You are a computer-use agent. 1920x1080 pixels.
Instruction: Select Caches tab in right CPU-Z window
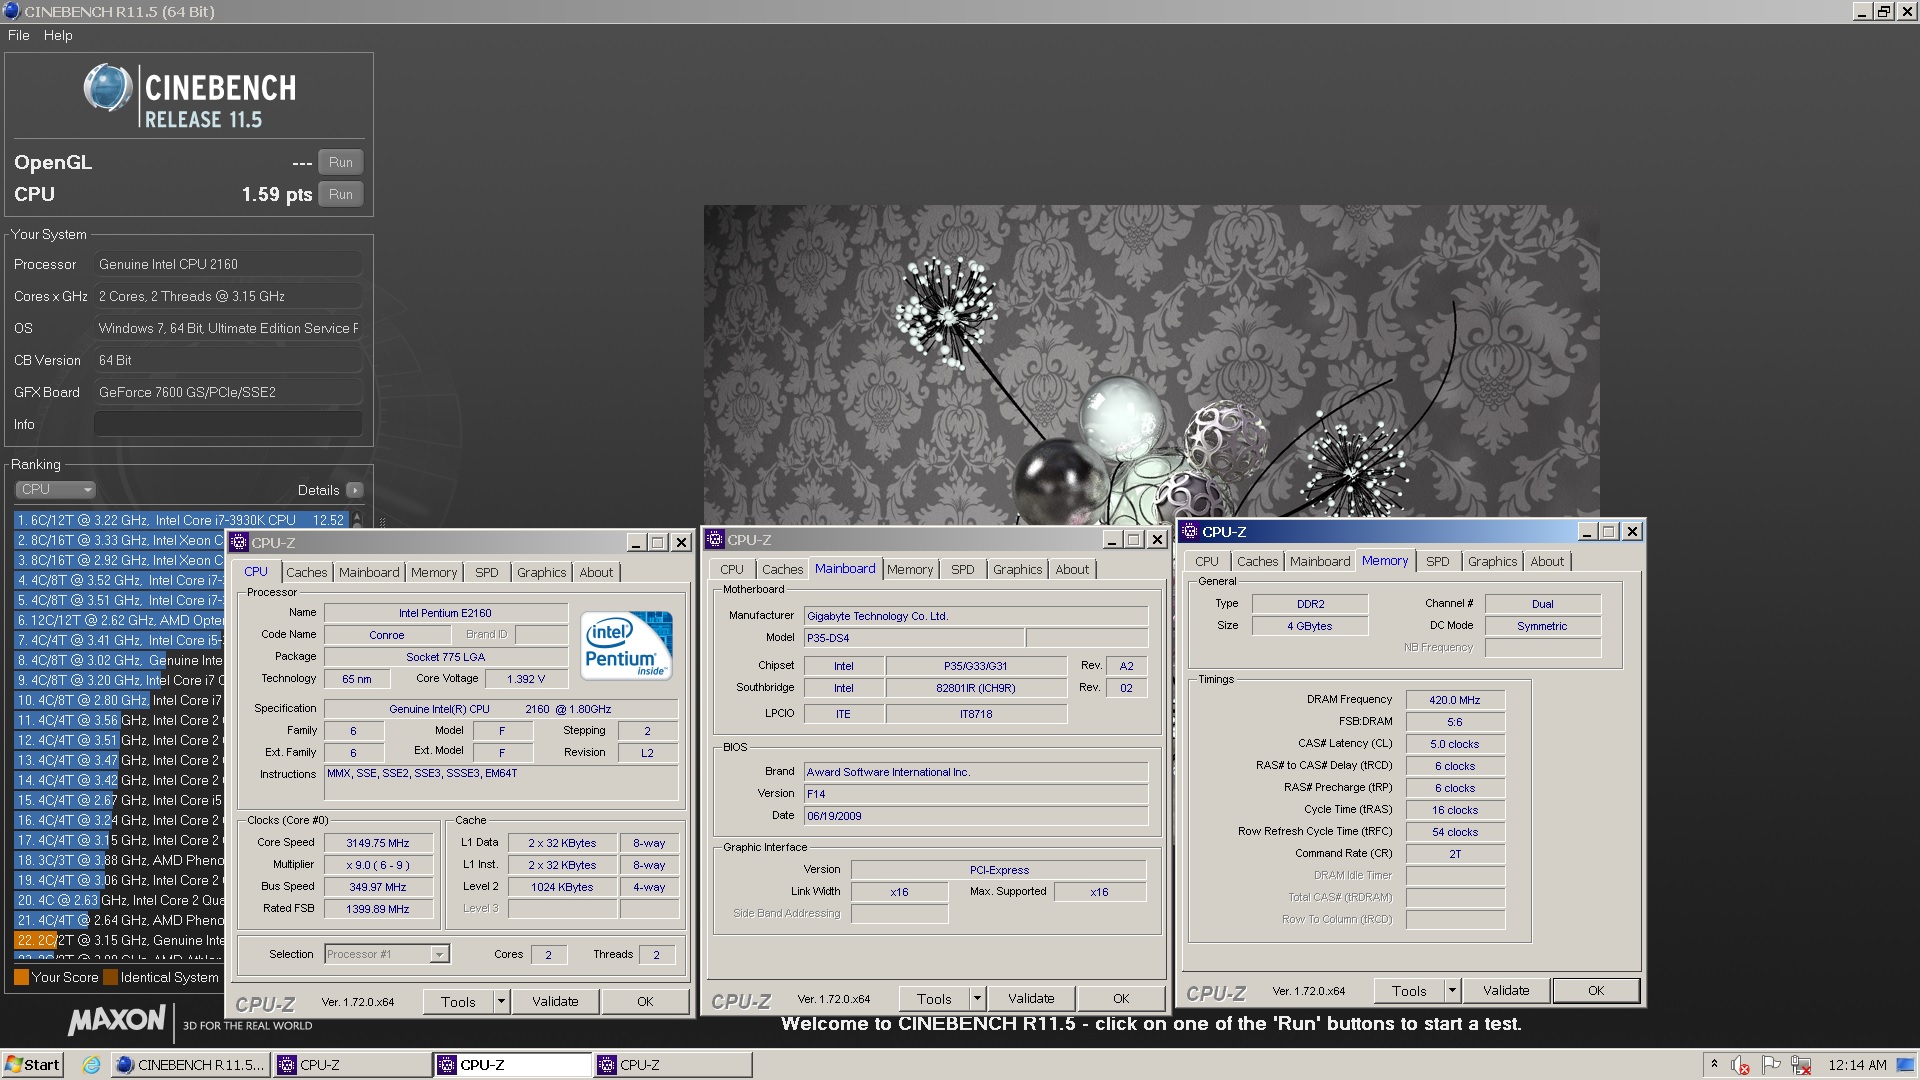[1257, 561]
